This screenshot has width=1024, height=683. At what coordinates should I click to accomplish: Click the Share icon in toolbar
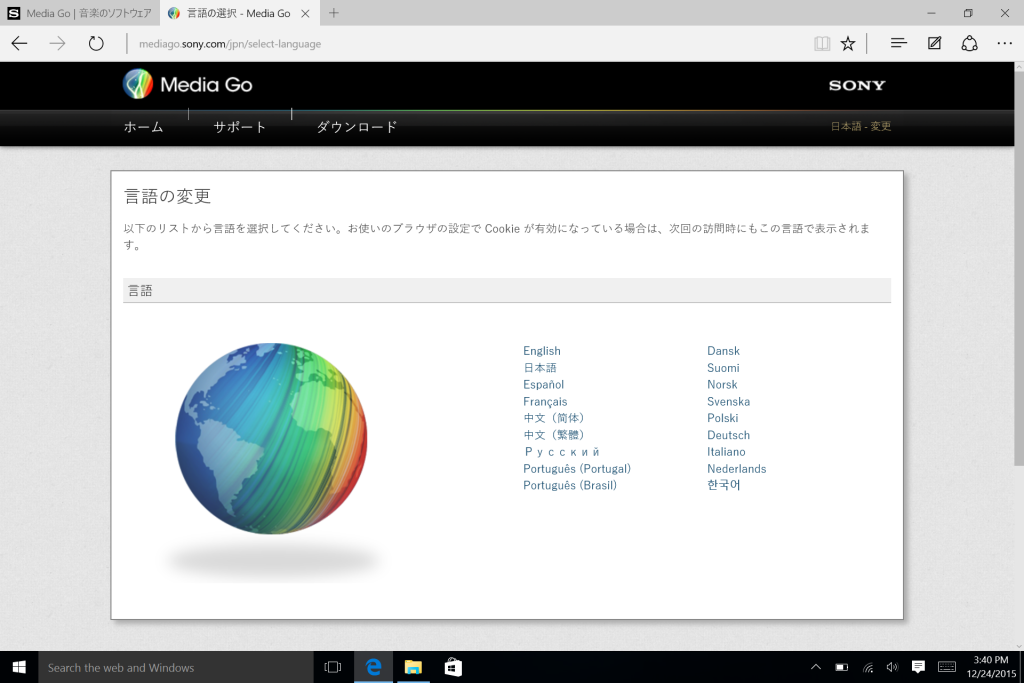969,43
